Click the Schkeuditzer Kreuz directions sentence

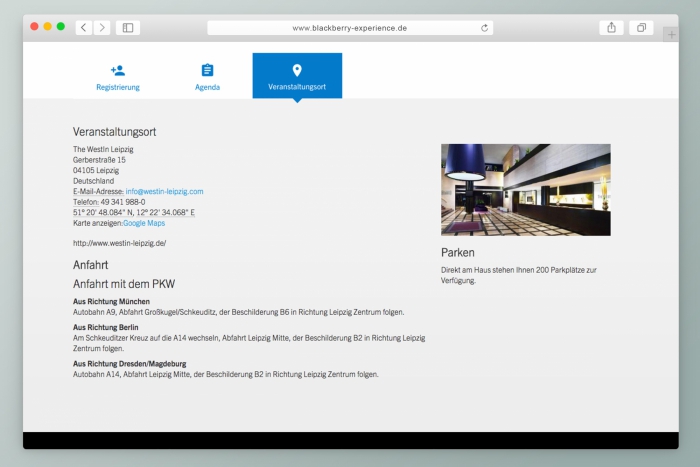[x=249, y=343]
